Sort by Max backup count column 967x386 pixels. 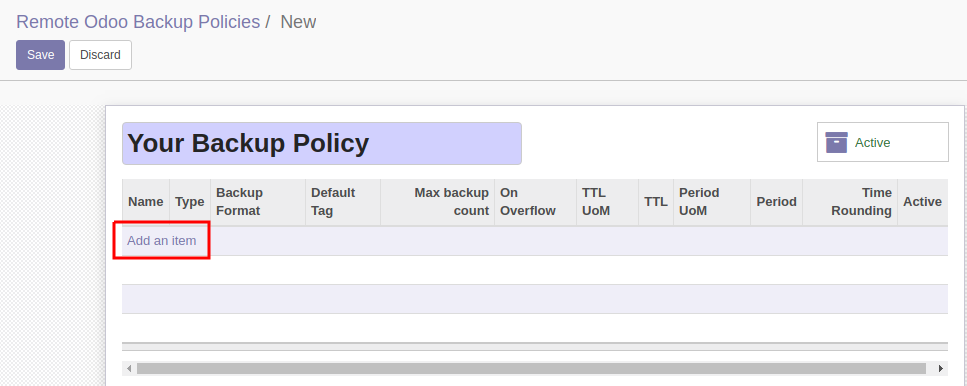(x=437, y=202)
